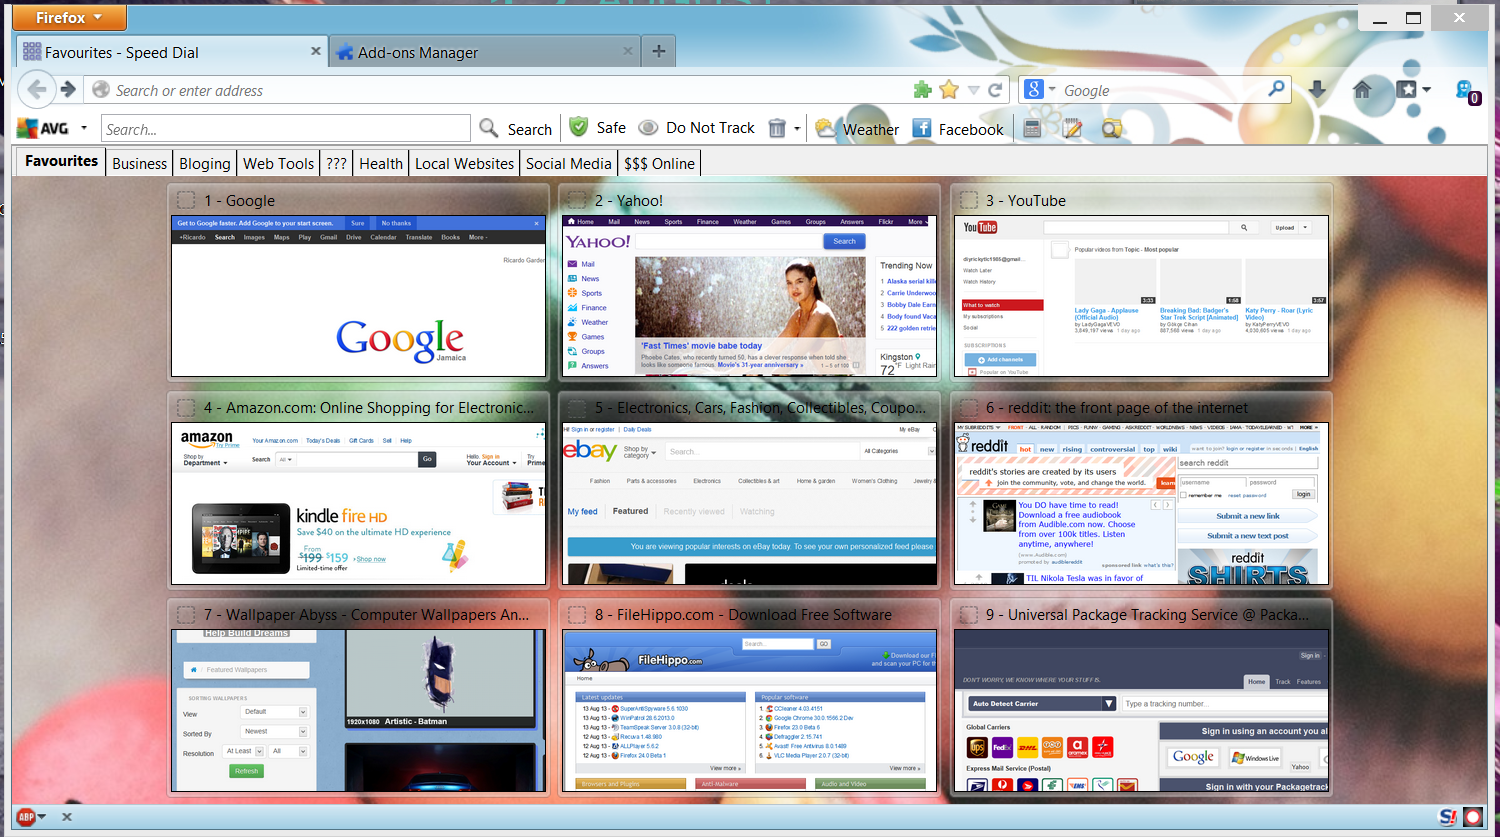
Task: Click the Adblock Plus ABP icon
Action: [26, 817]
